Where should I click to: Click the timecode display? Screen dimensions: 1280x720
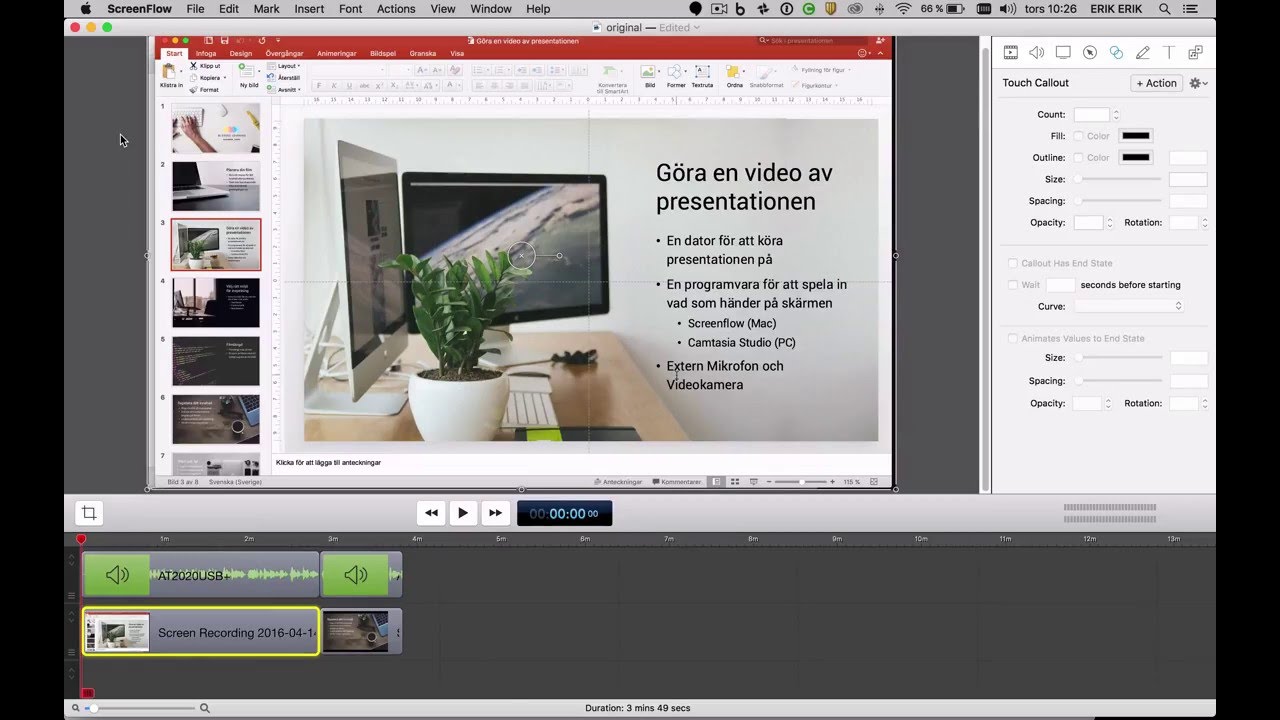click(x=564, y=513)
